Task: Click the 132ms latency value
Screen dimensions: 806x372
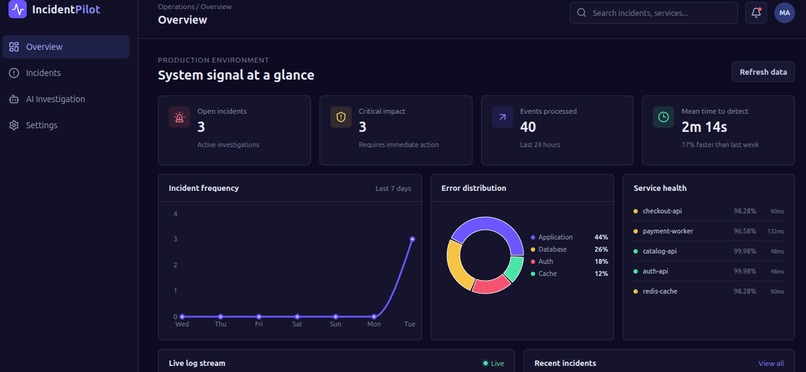Action: click(776, 232)
